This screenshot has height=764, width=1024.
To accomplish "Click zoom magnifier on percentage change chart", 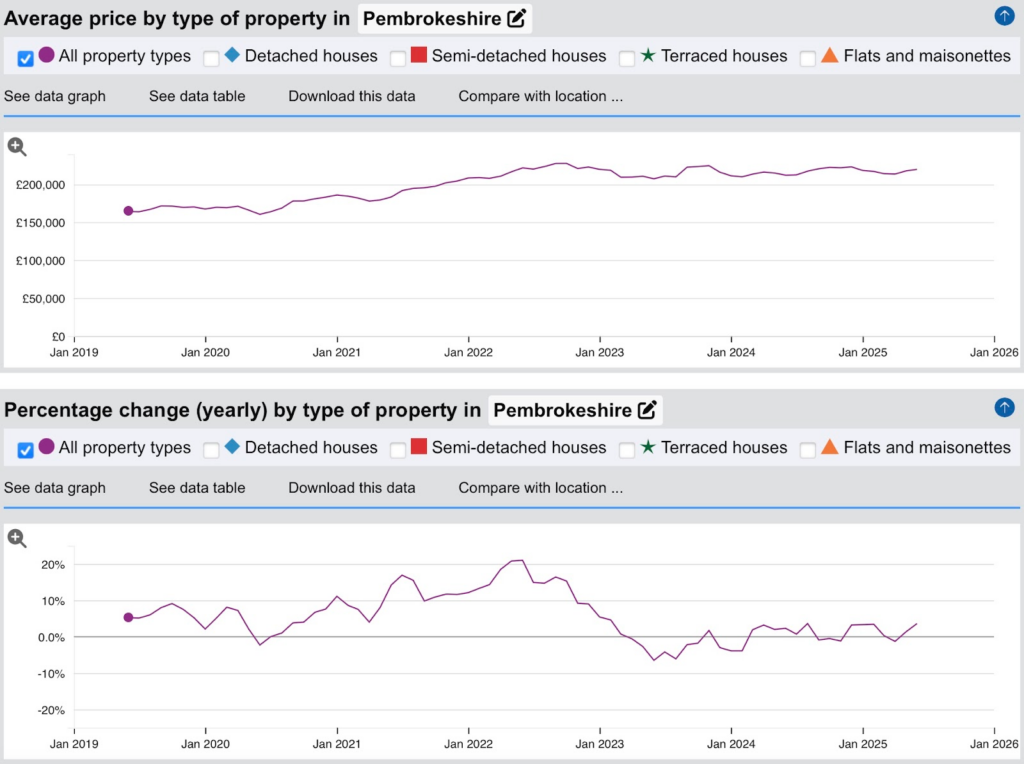I will (17, 539).
